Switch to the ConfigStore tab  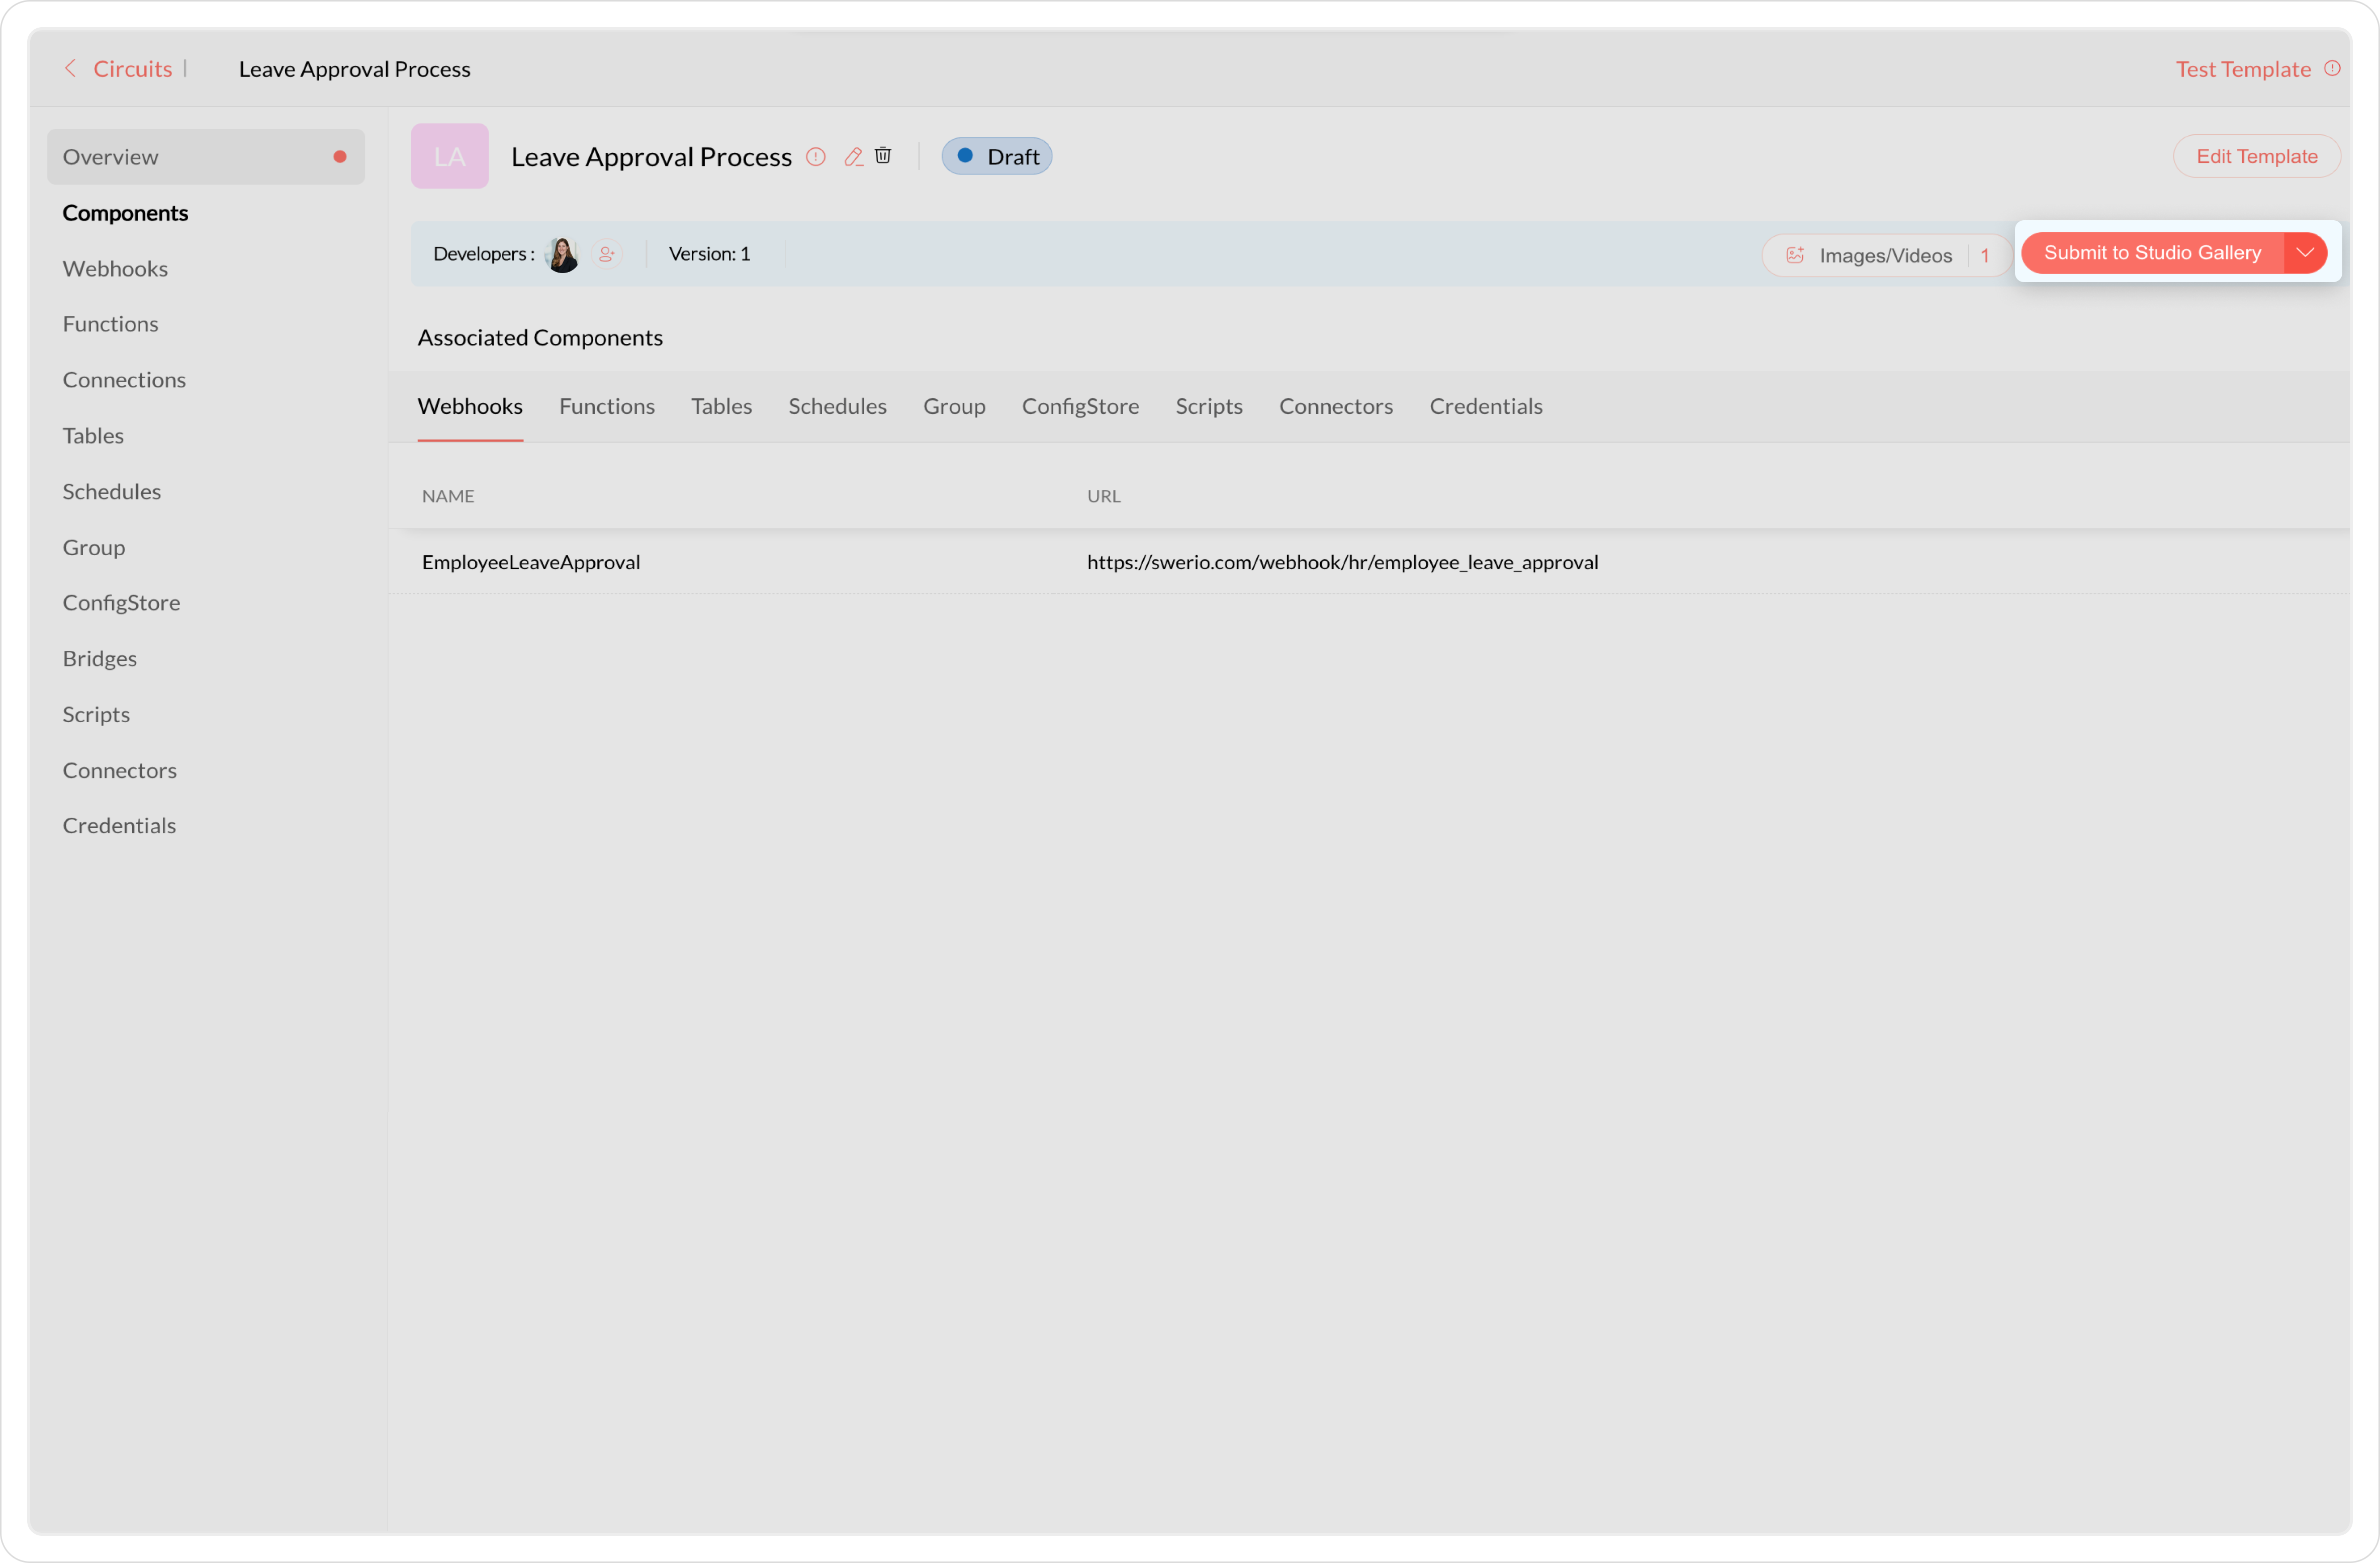1080,406
